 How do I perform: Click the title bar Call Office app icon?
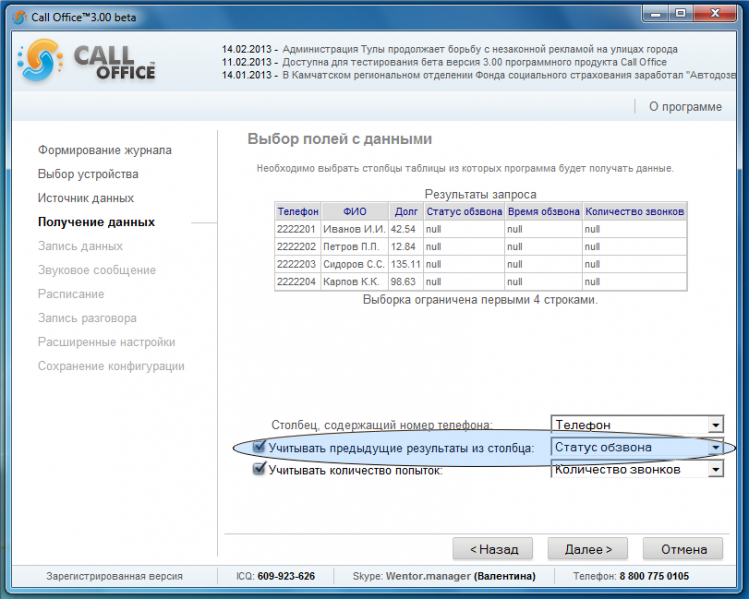coord(20,17)
